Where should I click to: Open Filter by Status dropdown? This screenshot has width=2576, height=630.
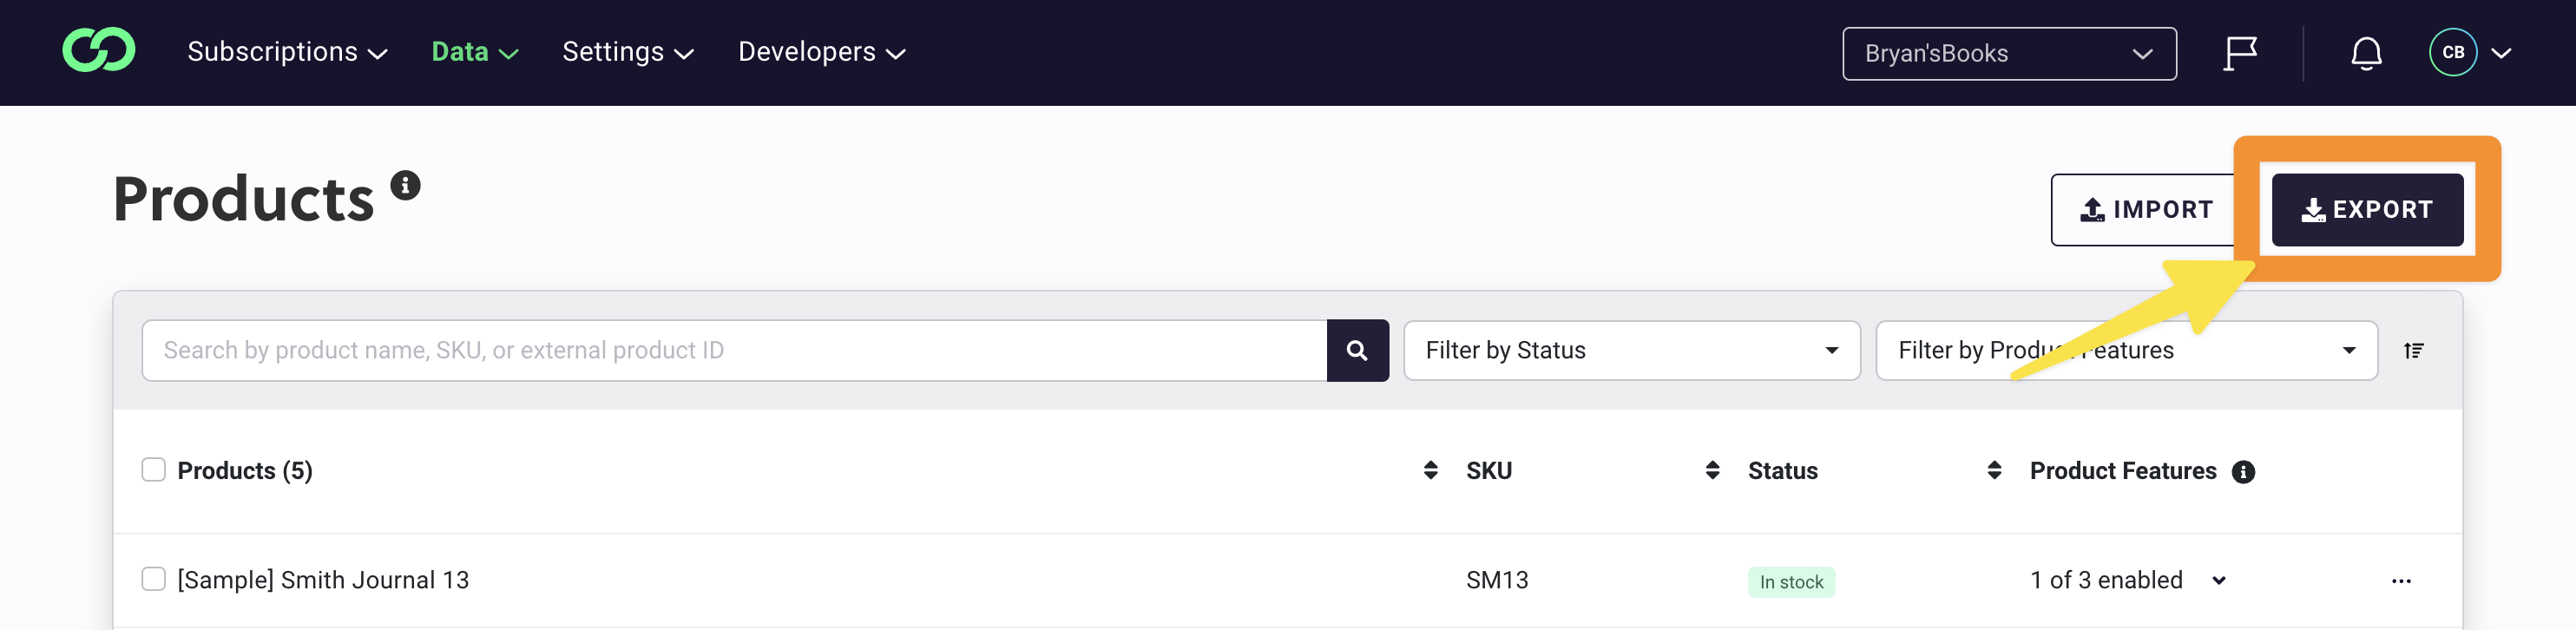1632,350
